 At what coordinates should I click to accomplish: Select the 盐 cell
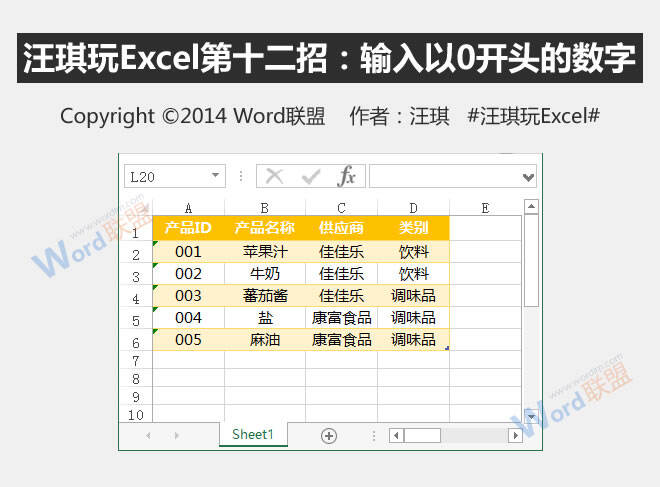coord(265,318)
